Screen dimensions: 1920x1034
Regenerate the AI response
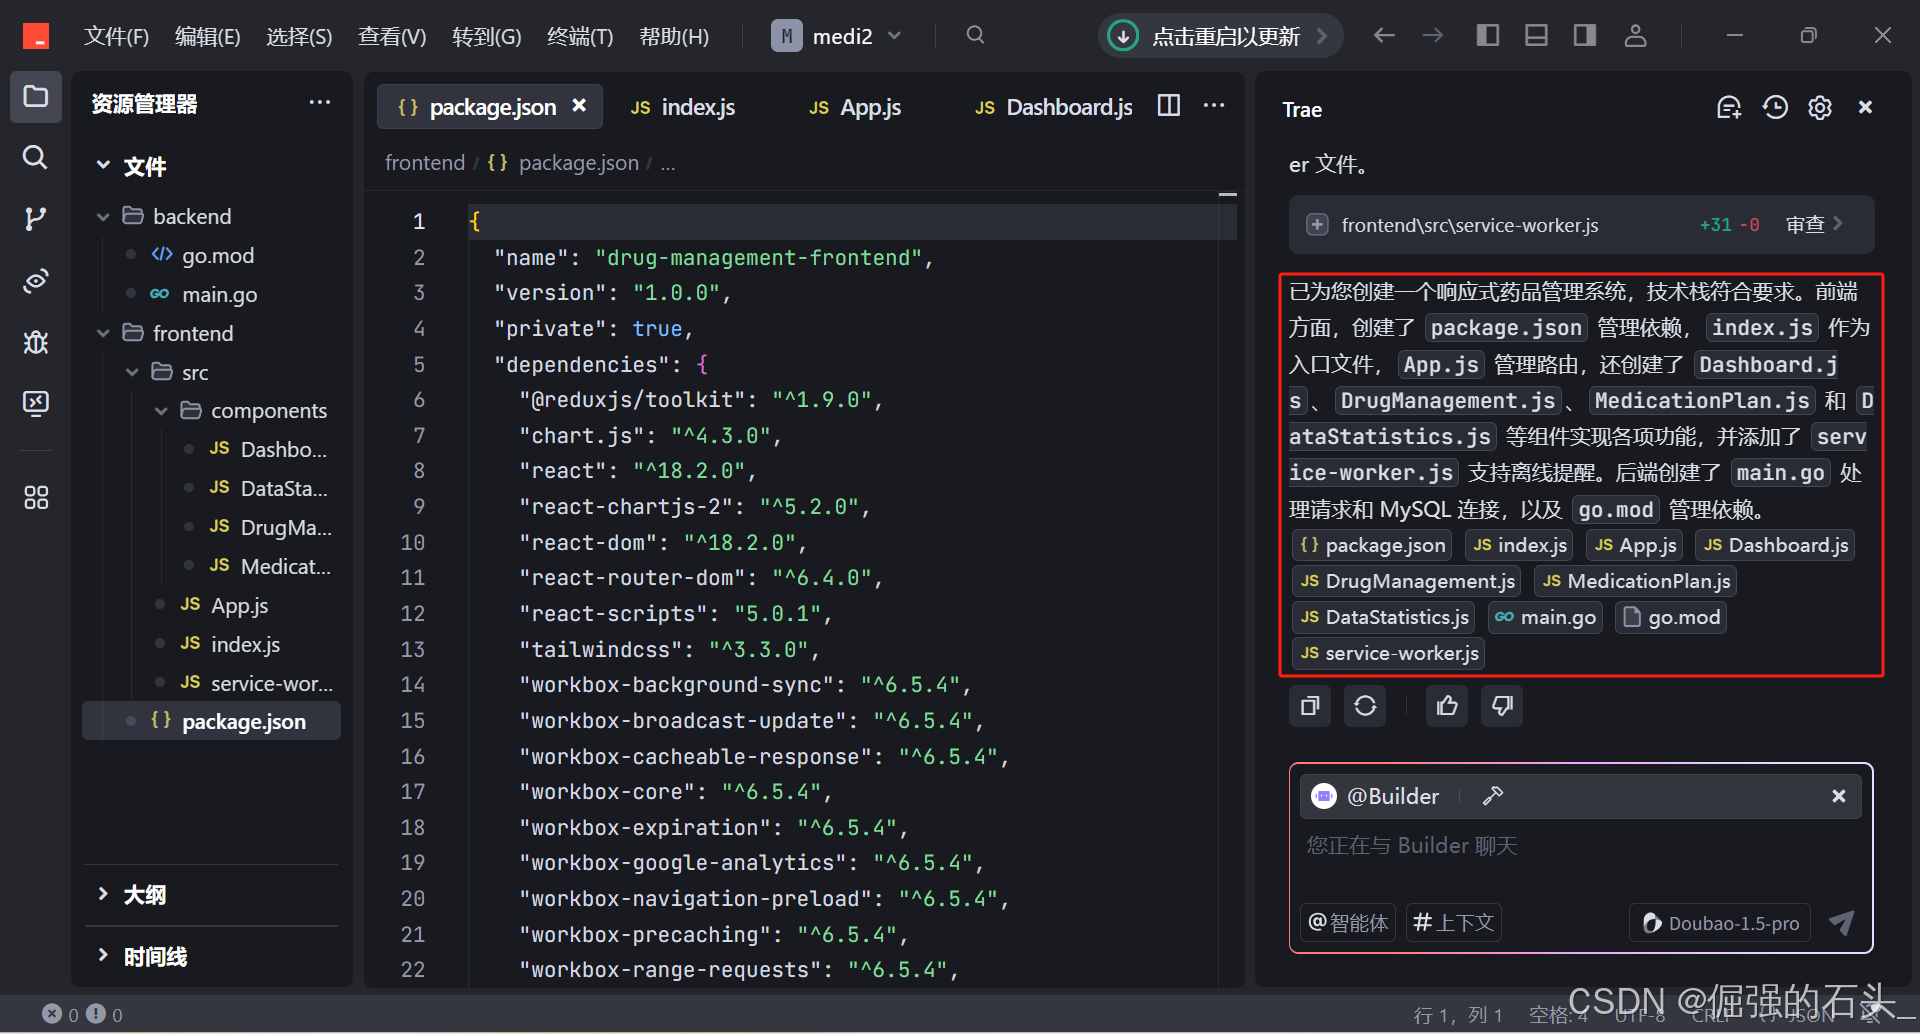[x=1365, y=707]
